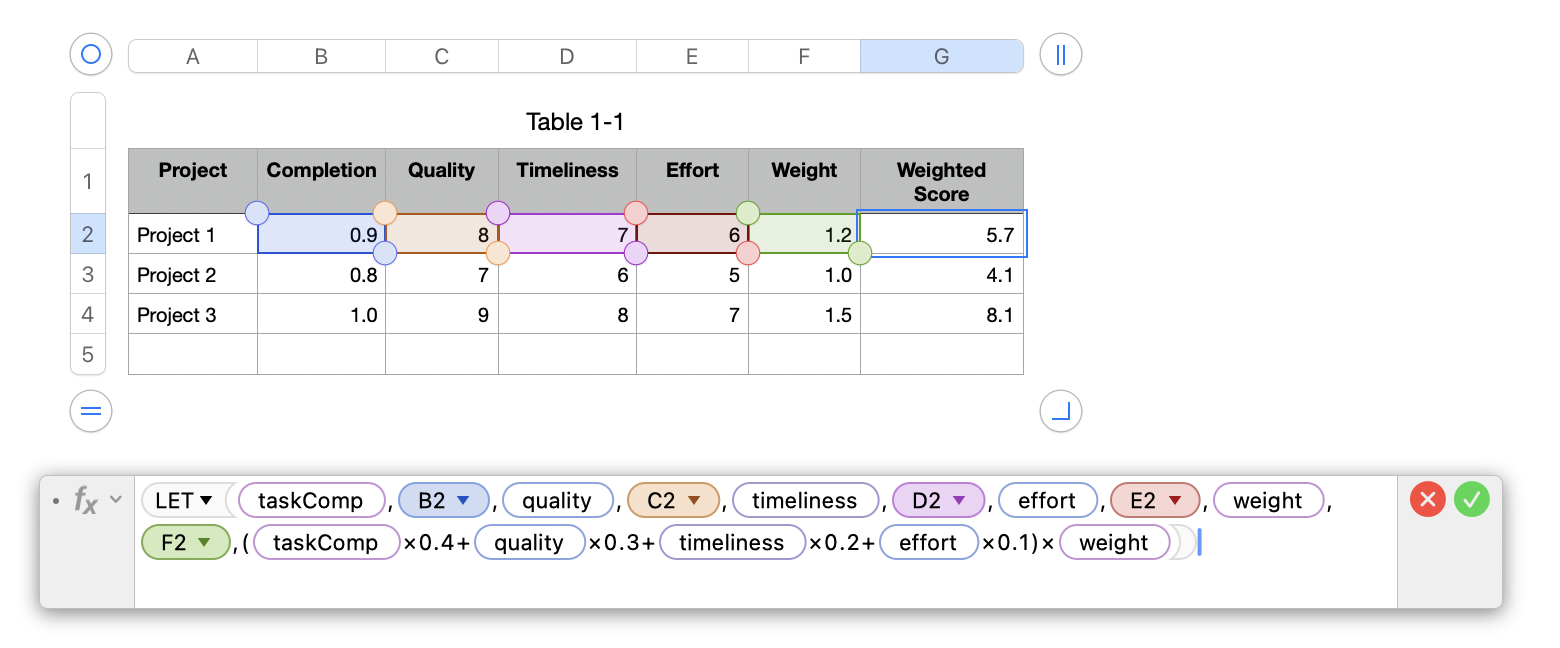
Task: Click the table select circle handle
Action: coord(90,54)
